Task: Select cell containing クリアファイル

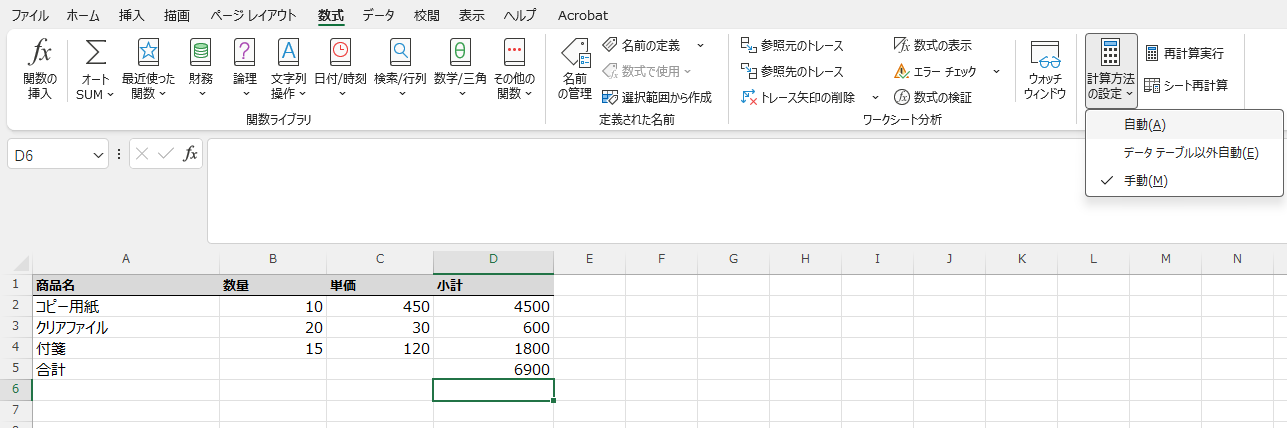Action: coord(125,327)
